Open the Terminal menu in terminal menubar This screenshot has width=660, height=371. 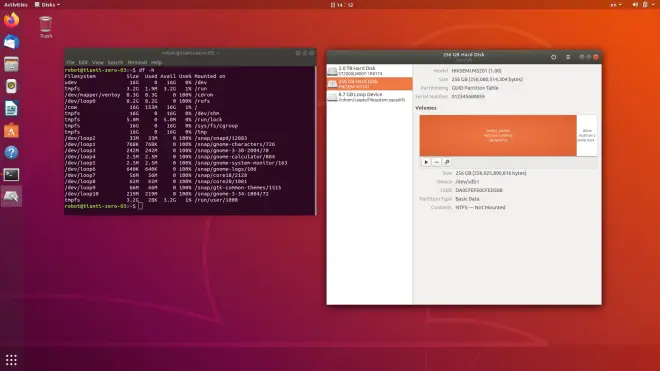coord(137,62)
